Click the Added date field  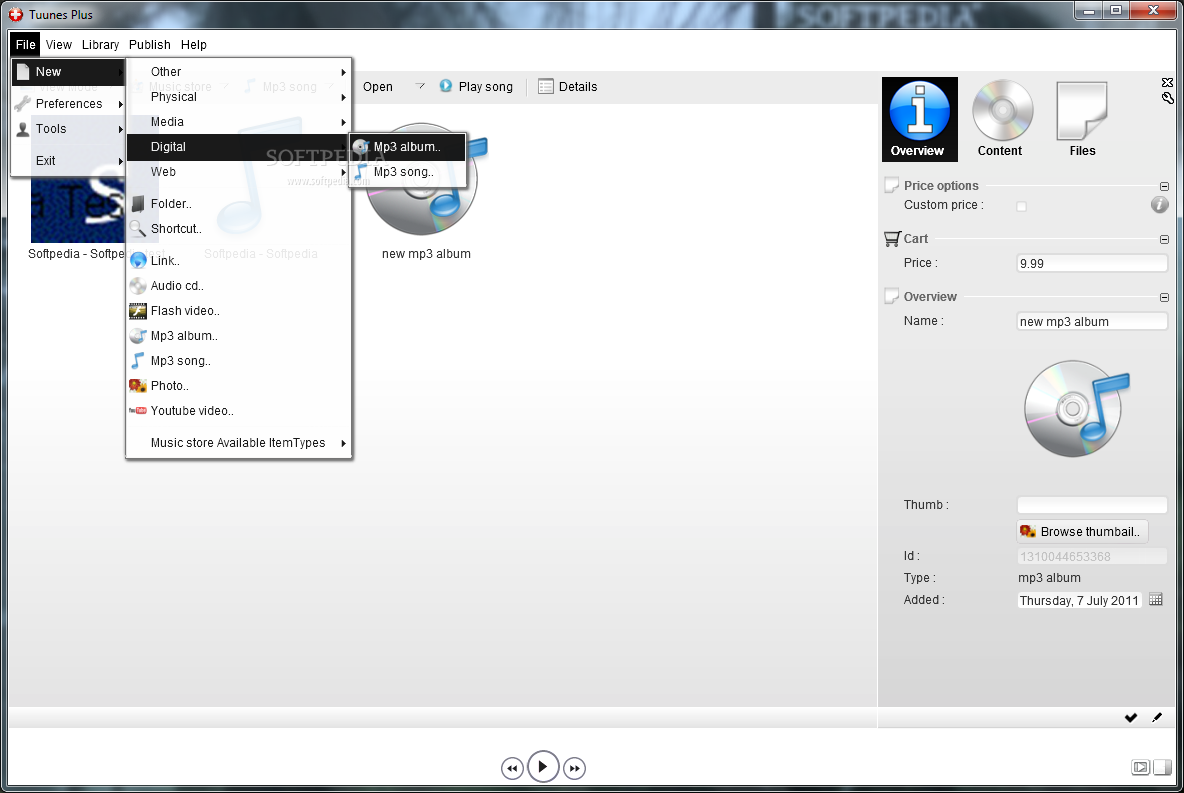[1079, 600]
